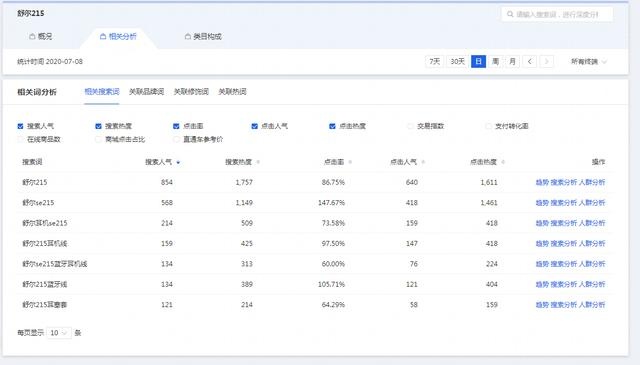Viewport: 640px width, 365px height.
Task: Select the 相关搜索词 sub-tab
Action: coord(102,91)
